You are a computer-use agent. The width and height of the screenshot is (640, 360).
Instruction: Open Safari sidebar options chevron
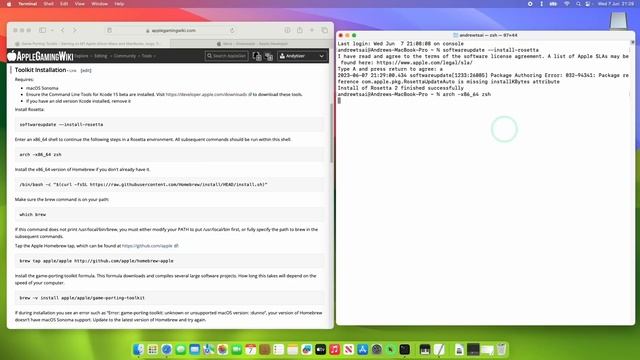pyautogui.click(x=52, y=30)
